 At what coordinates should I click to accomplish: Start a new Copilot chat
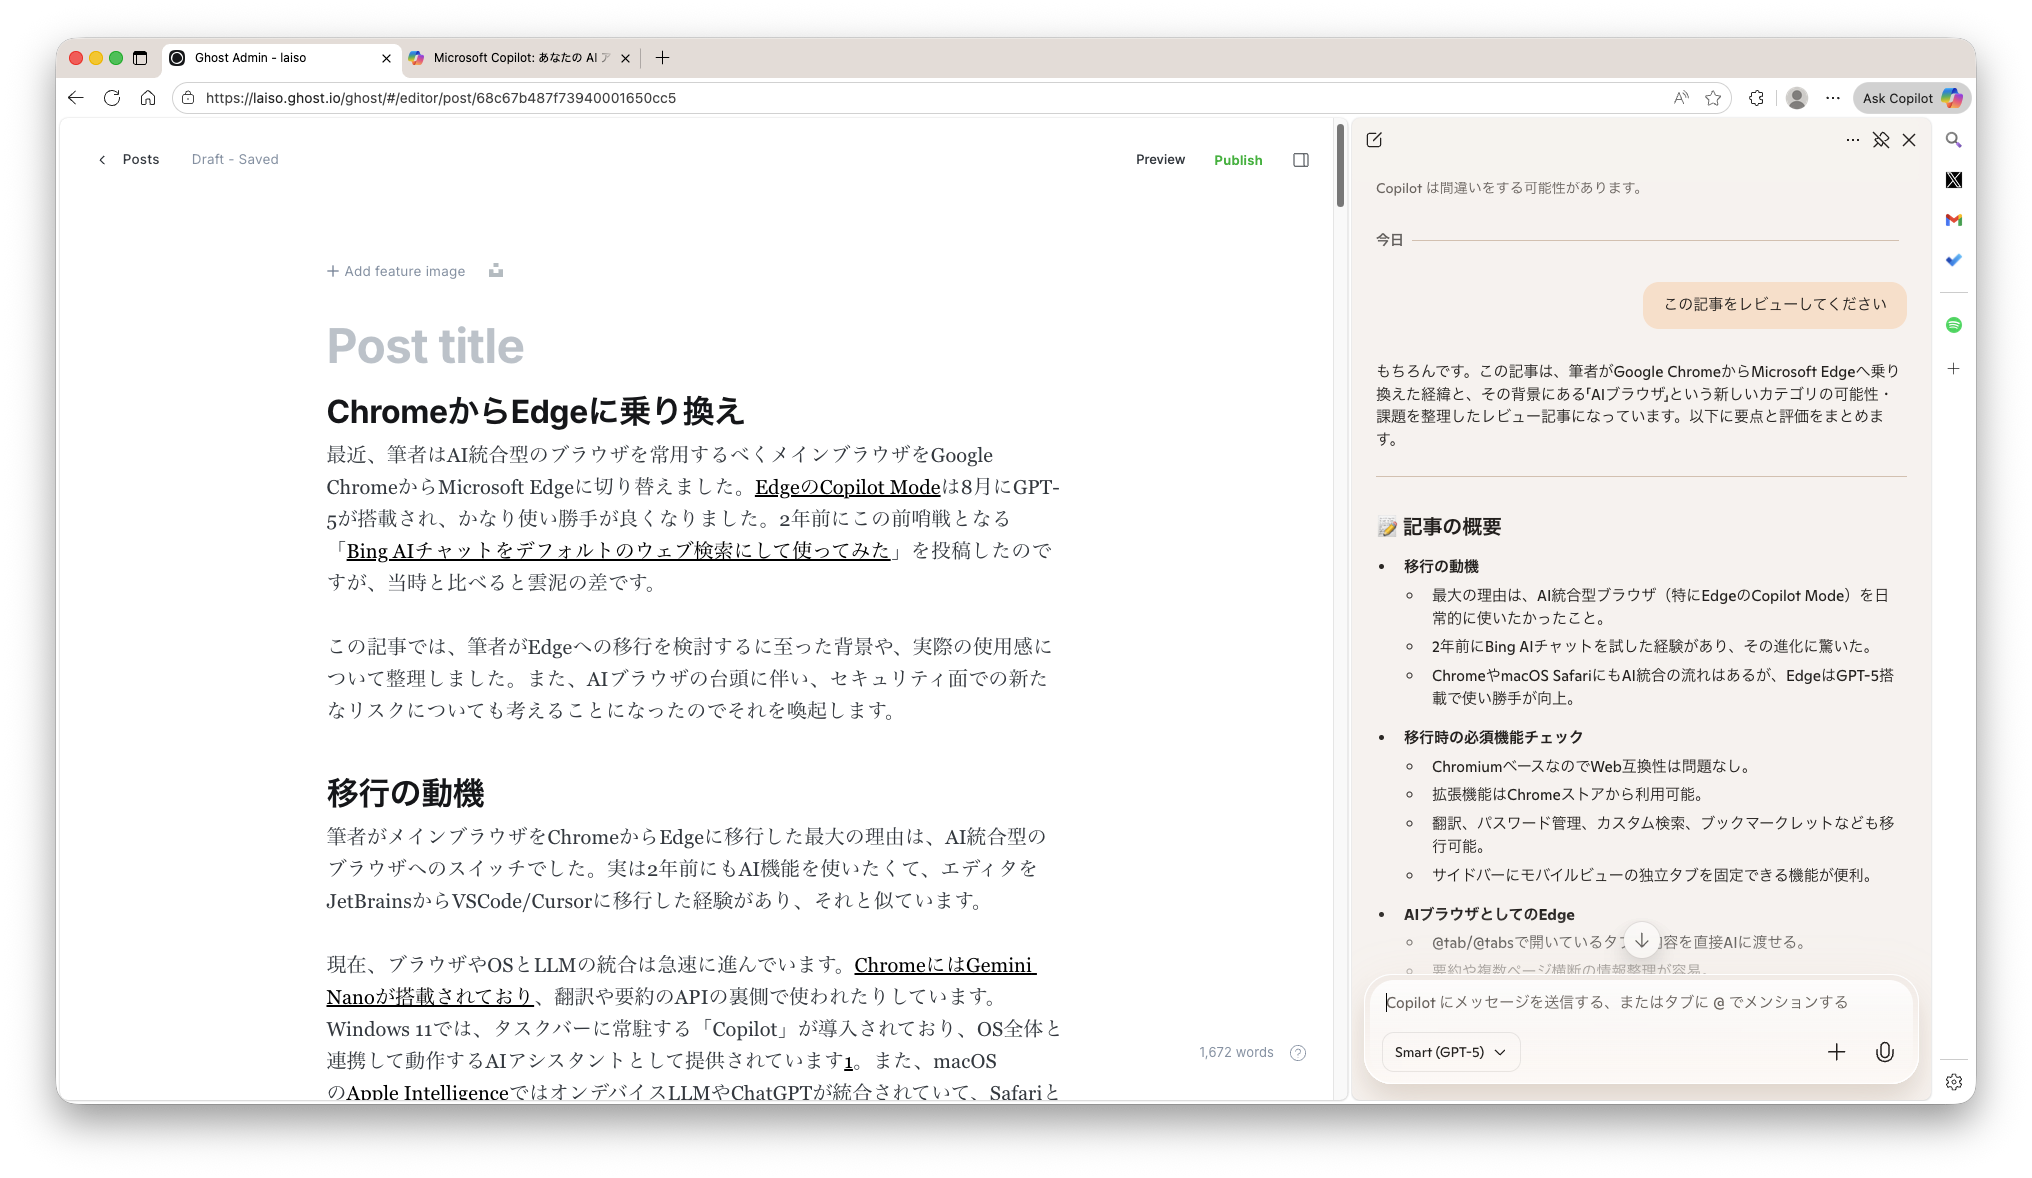click(1374, 140)
